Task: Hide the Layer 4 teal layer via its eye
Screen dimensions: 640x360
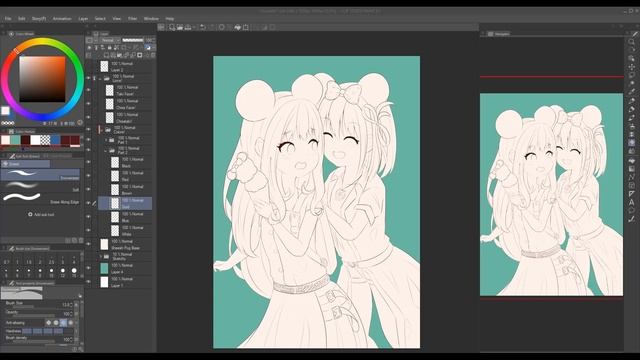Action: 89,268
